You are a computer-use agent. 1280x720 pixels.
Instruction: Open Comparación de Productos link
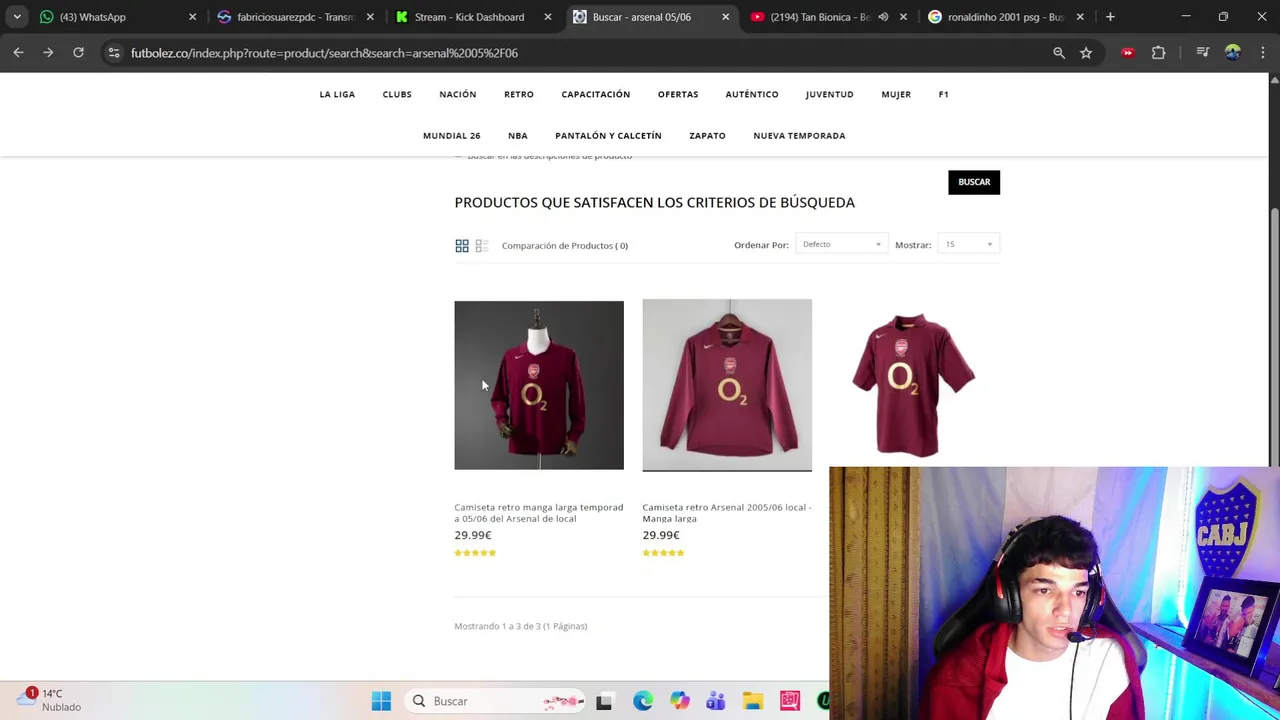coord(565,245)
